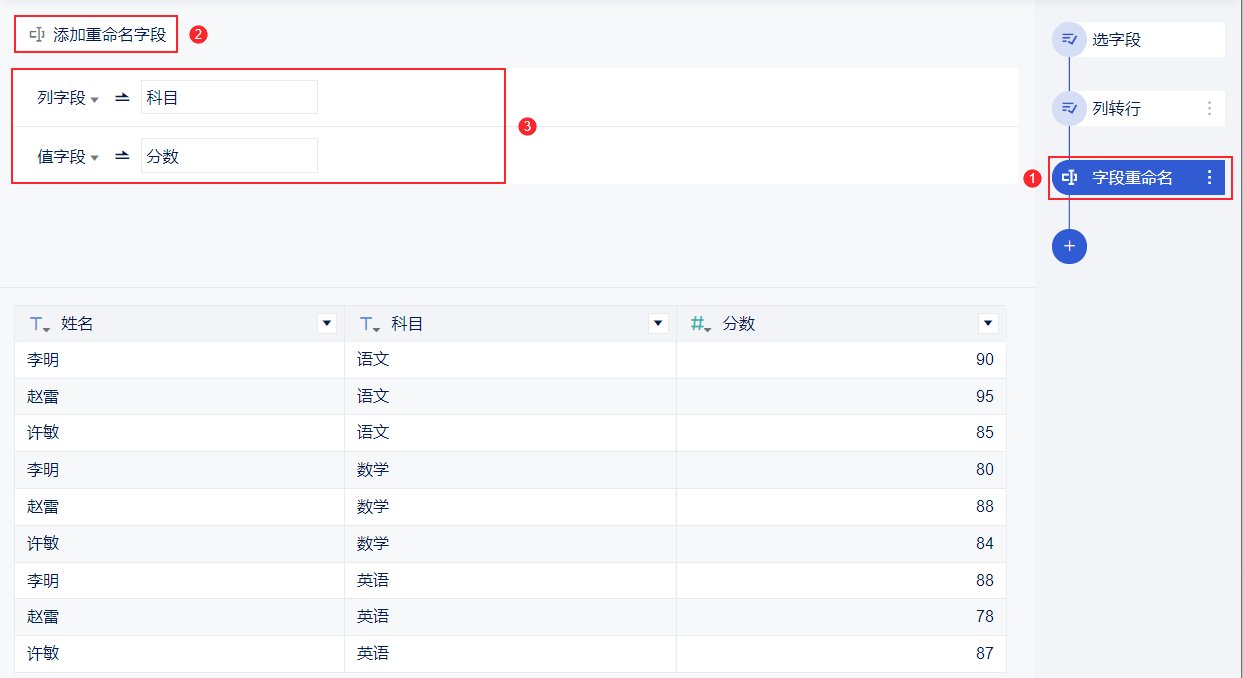Screen dimensions: 1243x678
Task: Open filter dropdown for 科目 column
Action: pyautogui.click(x=658, y=323)
